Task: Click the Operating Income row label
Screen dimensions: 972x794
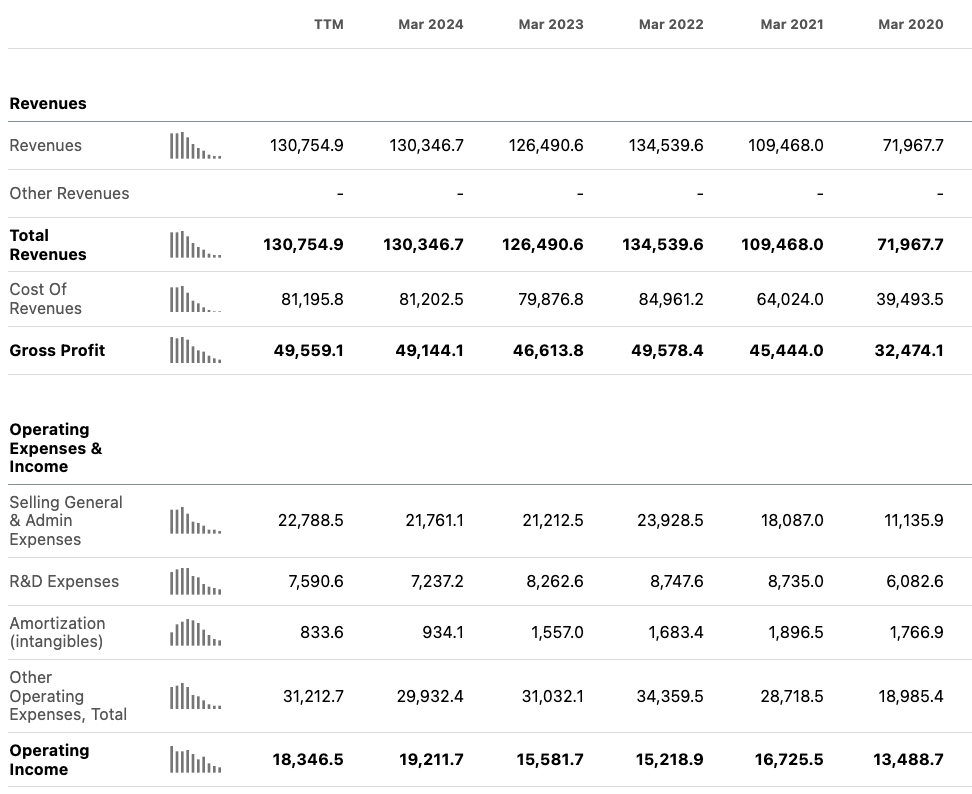Action: [49, 760]
